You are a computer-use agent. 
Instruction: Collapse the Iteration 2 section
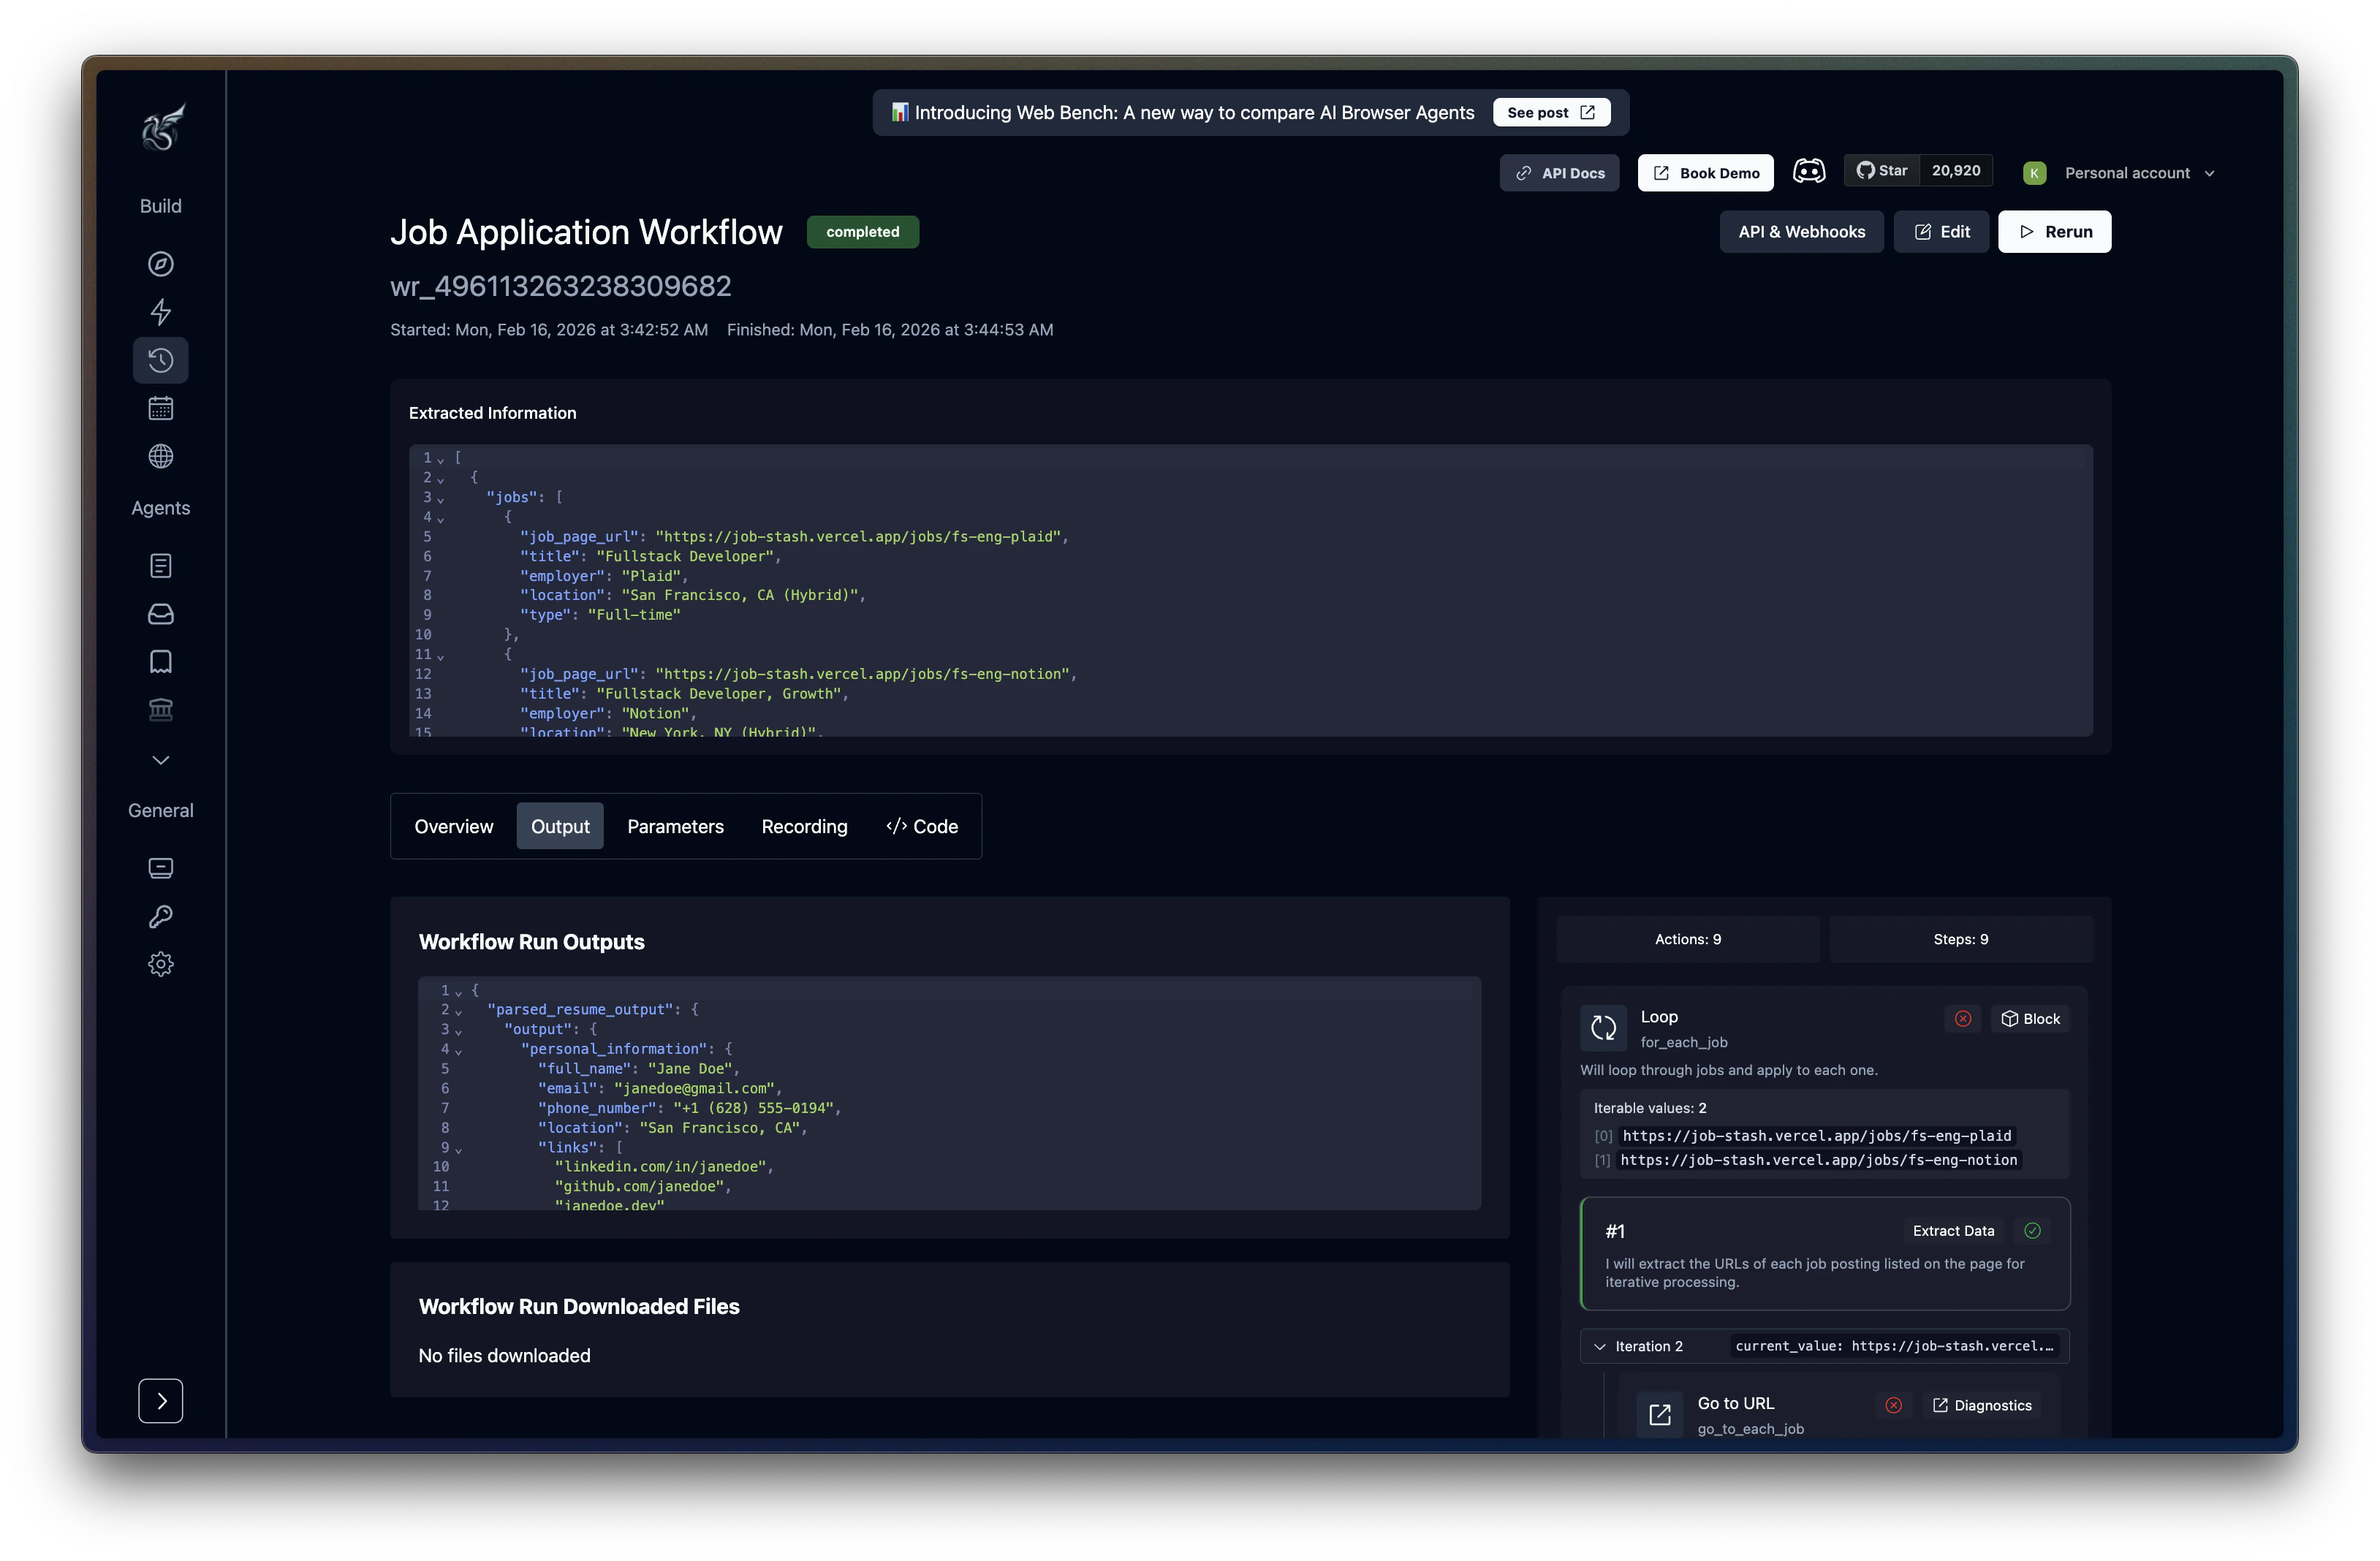click(x=1601, y=1346)
